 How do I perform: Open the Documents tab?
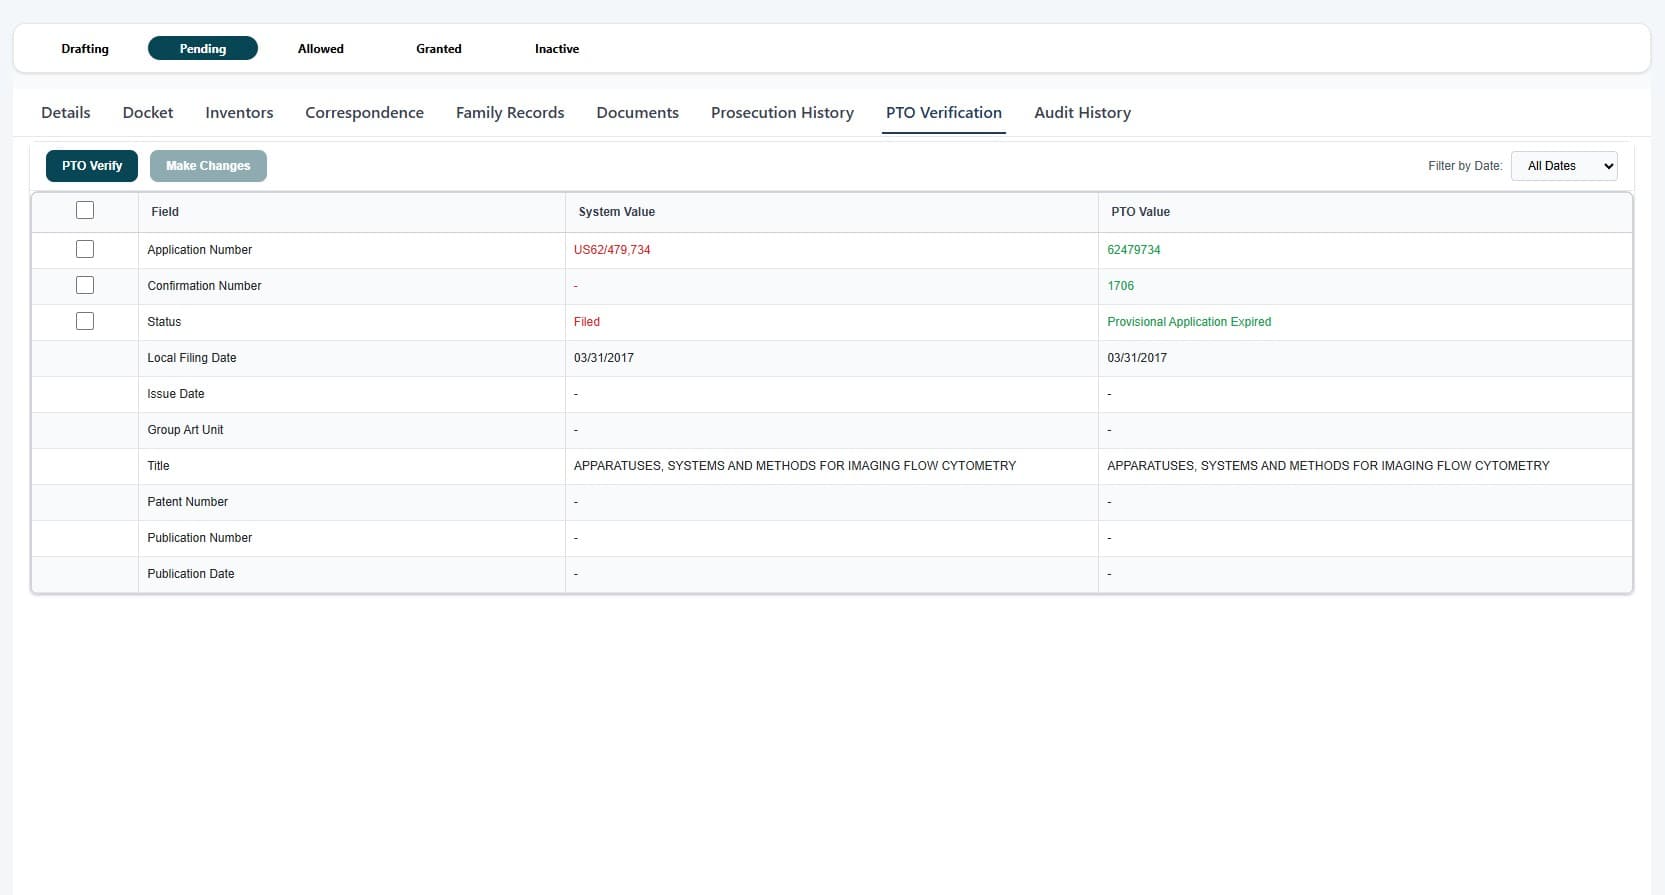pyautogui.click(x=637, y=113)
